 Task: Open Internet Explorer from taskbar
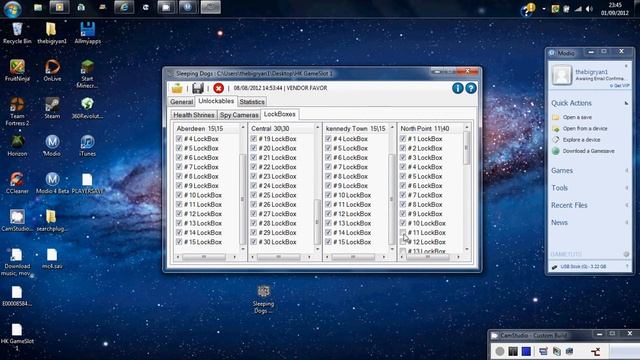click(x=124, y=7)
